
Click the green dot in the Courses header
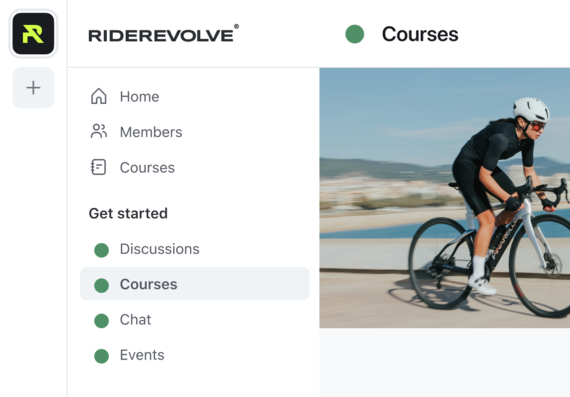tap(355, 34)
